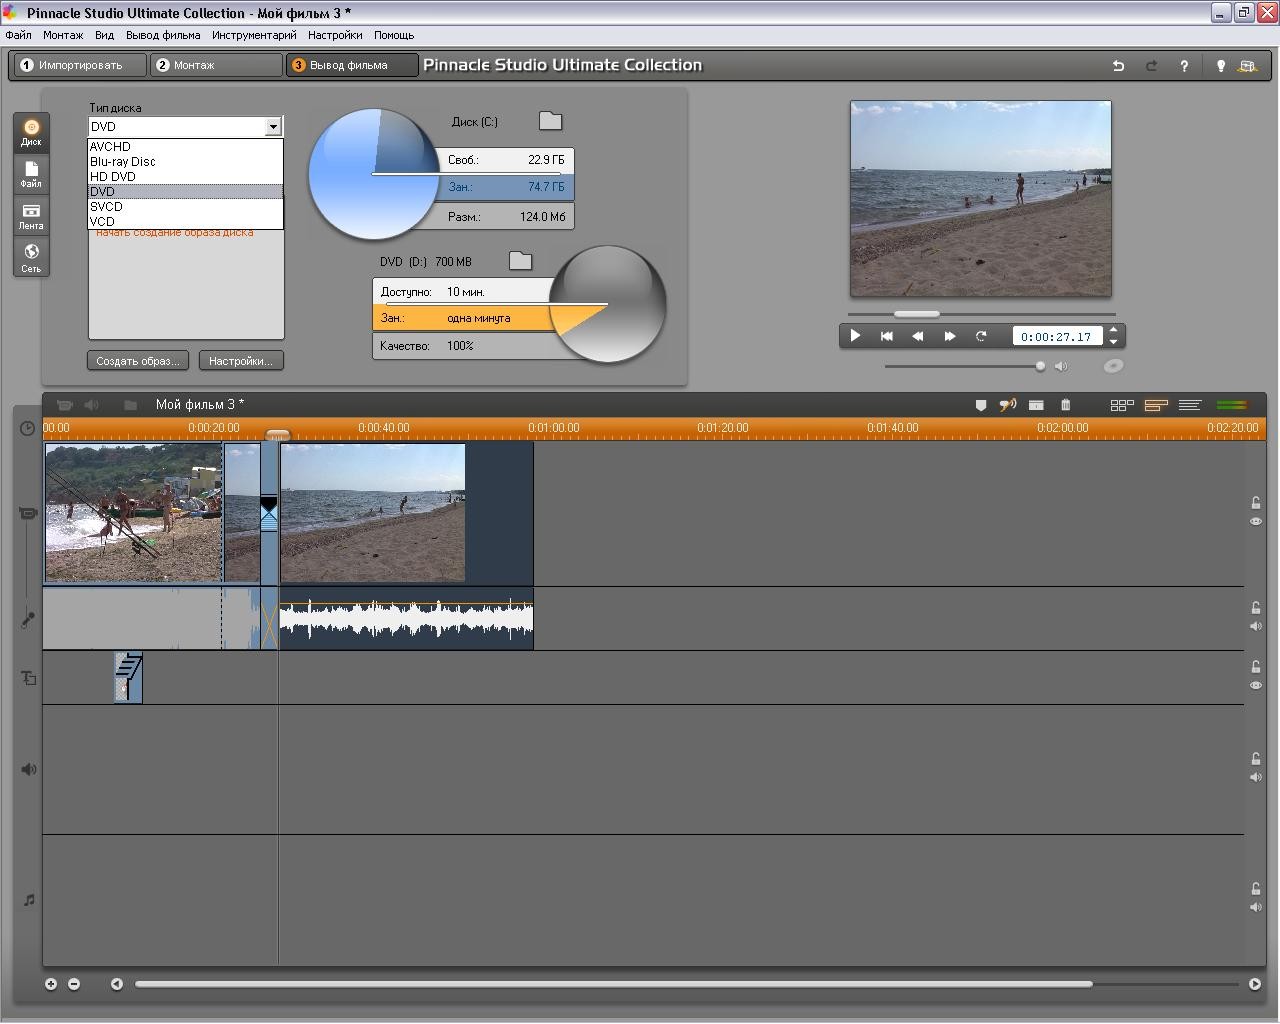The image size is (1280, 1024).
Task: Toggle the video track lock
Action: (x=1256, y=503)
